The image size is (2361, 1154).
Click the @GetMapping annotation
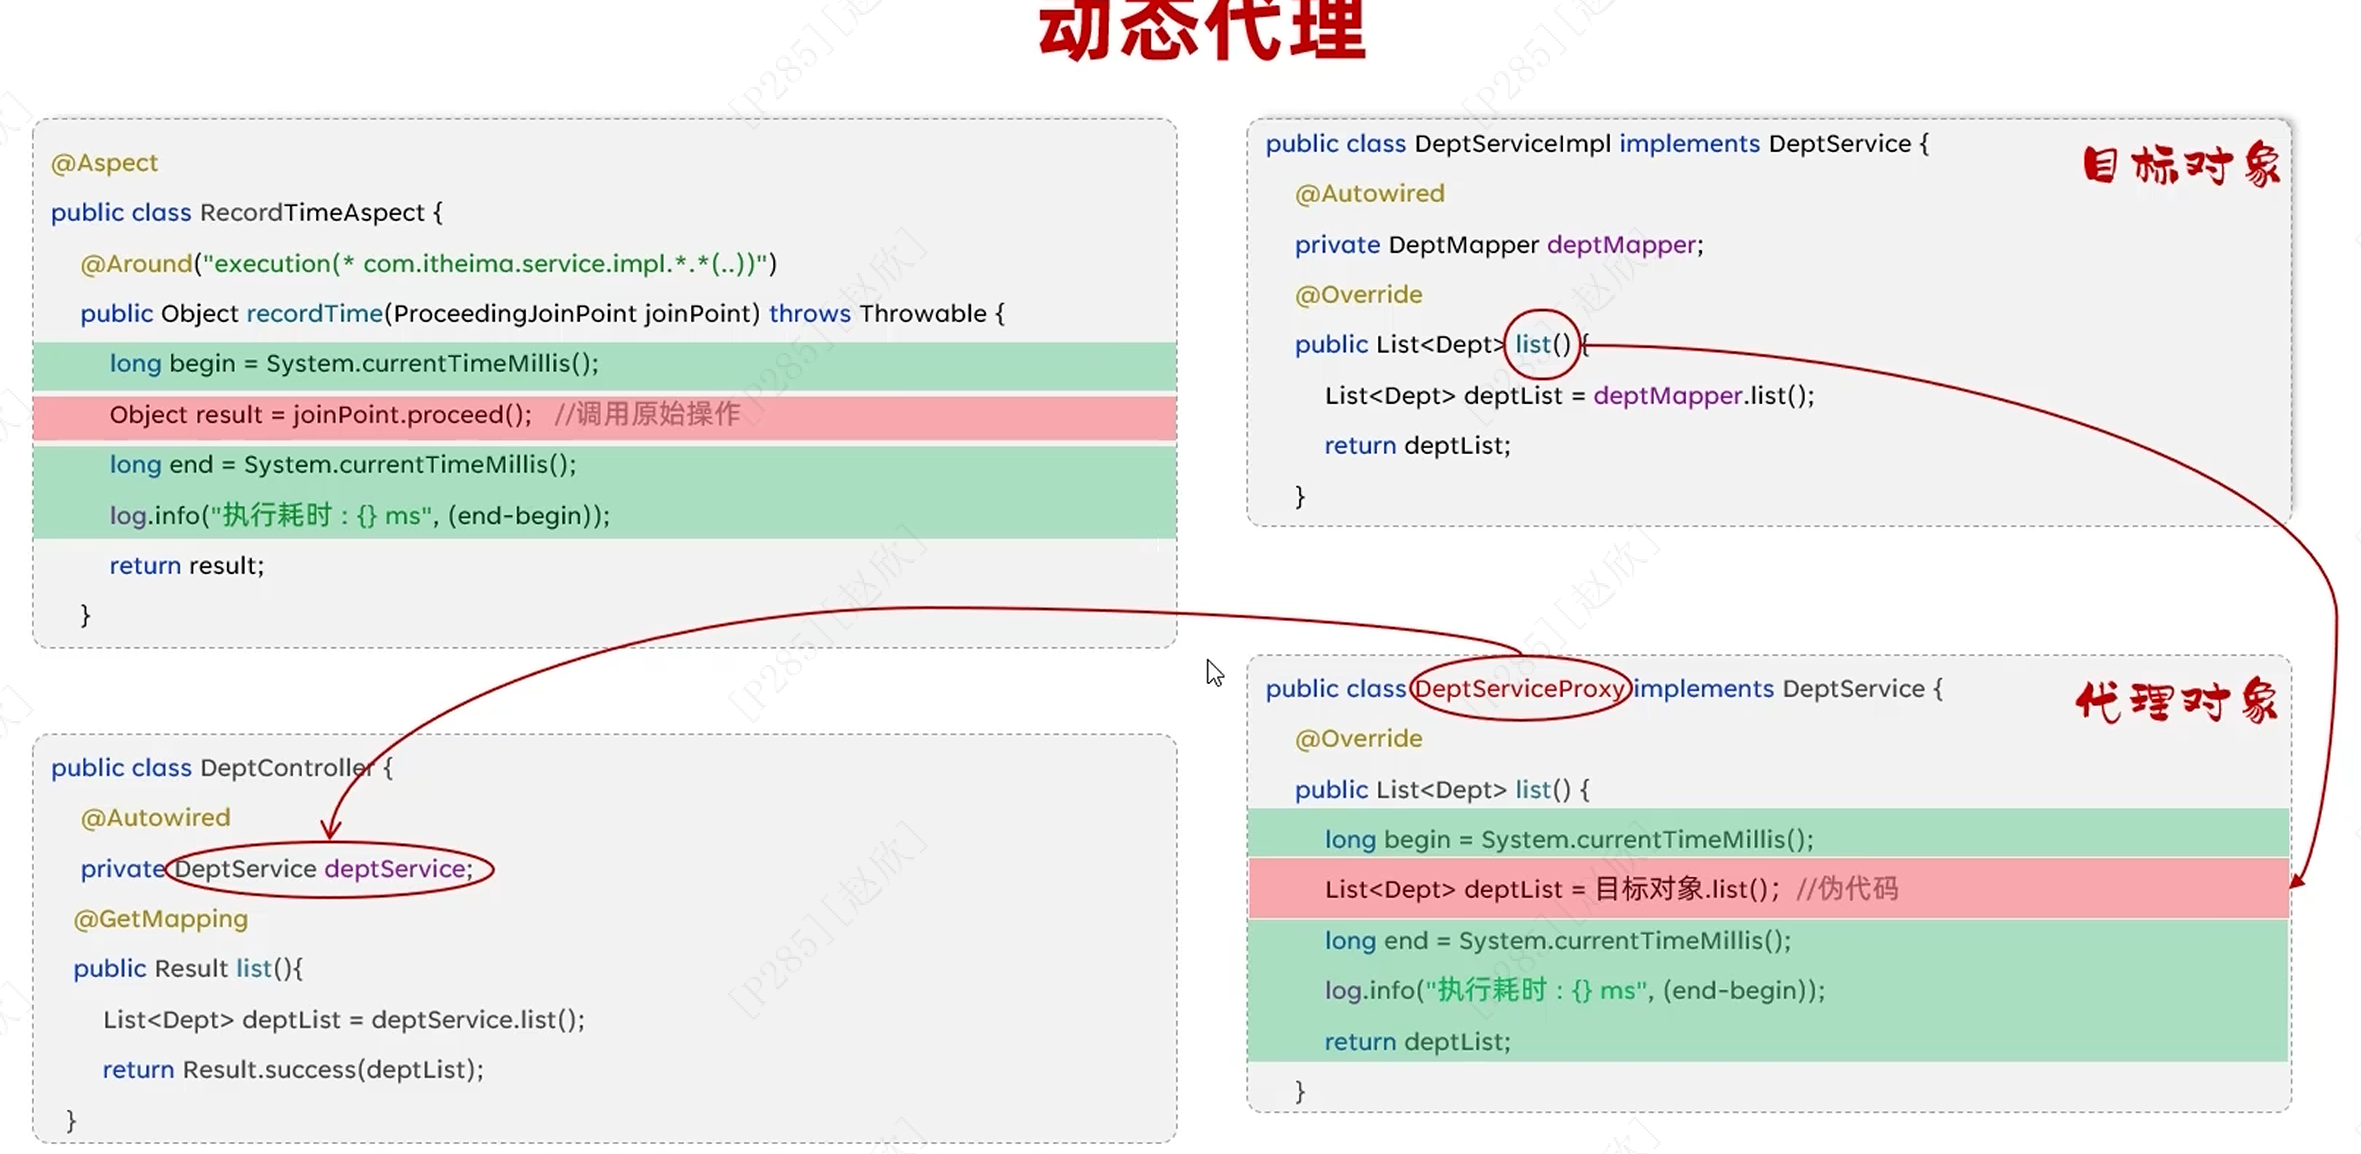(160, 919)
